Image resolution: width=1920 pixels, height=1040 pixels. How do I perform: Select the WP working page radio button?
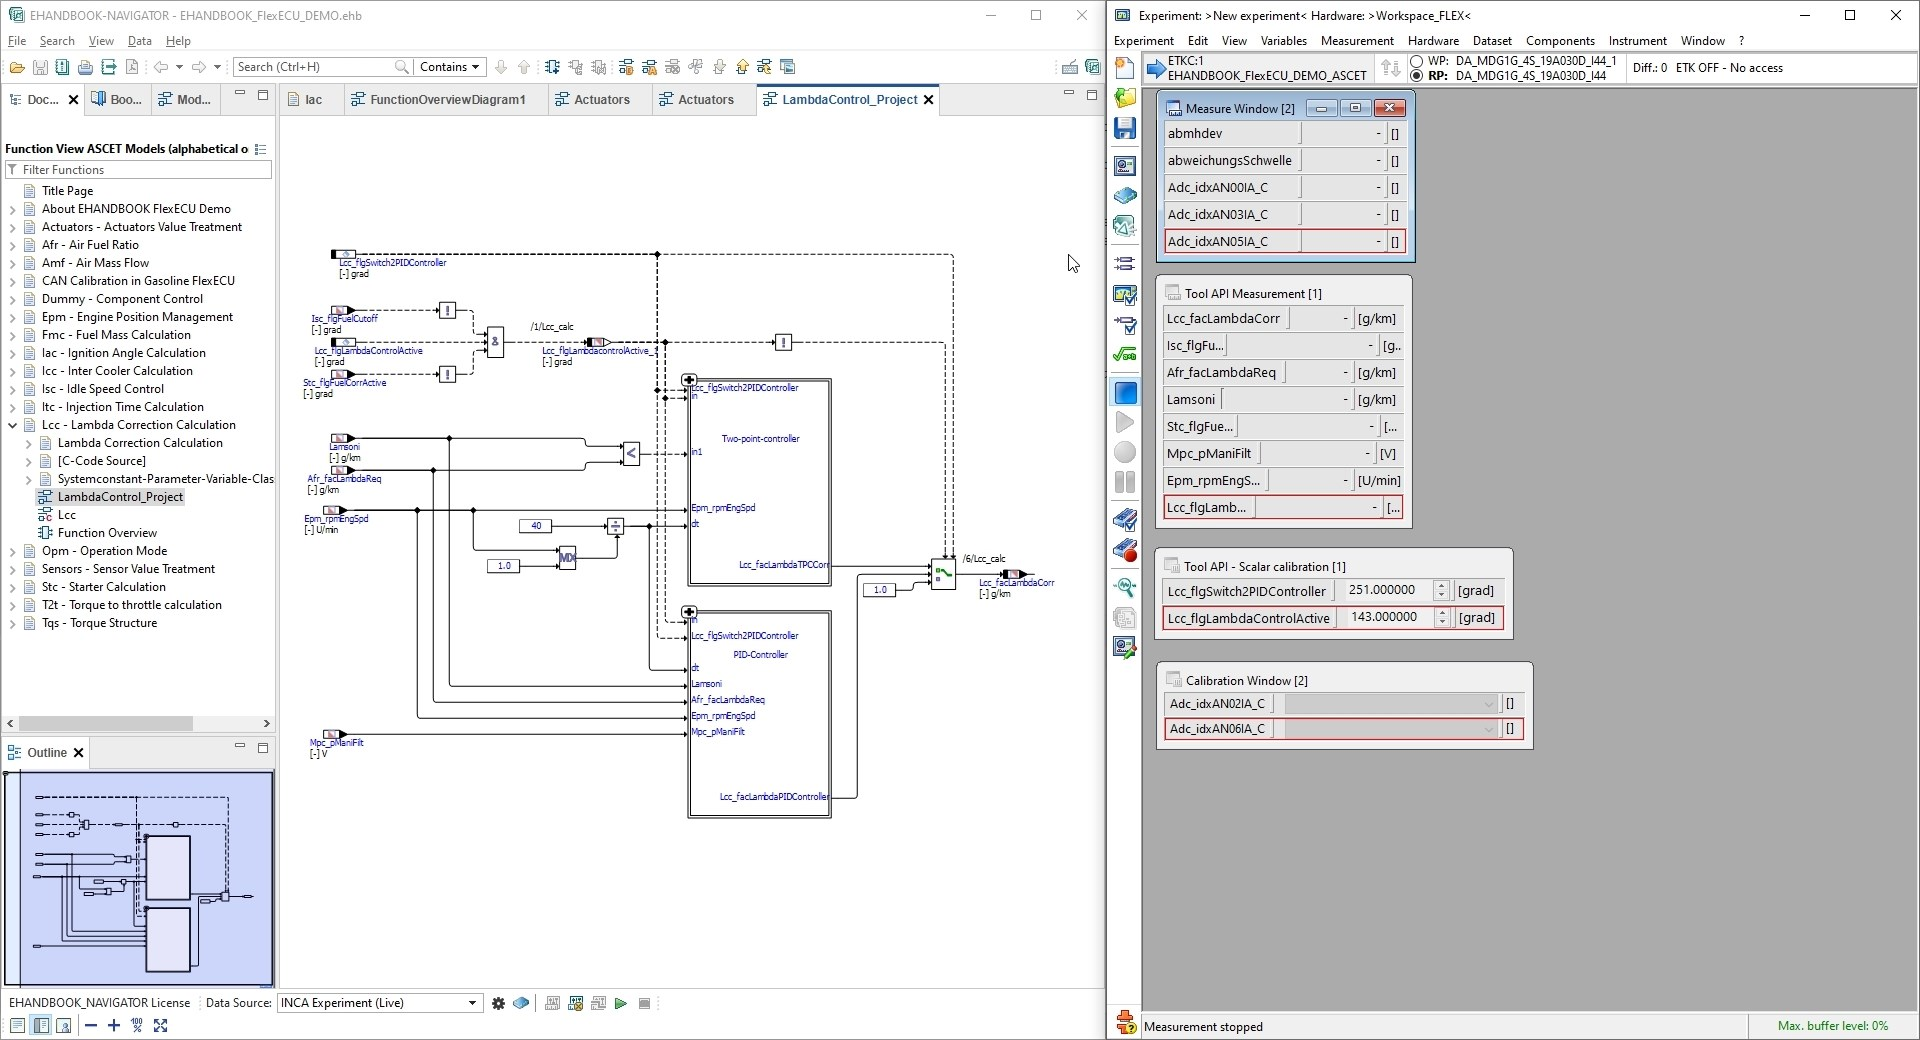pos(1416,61)
